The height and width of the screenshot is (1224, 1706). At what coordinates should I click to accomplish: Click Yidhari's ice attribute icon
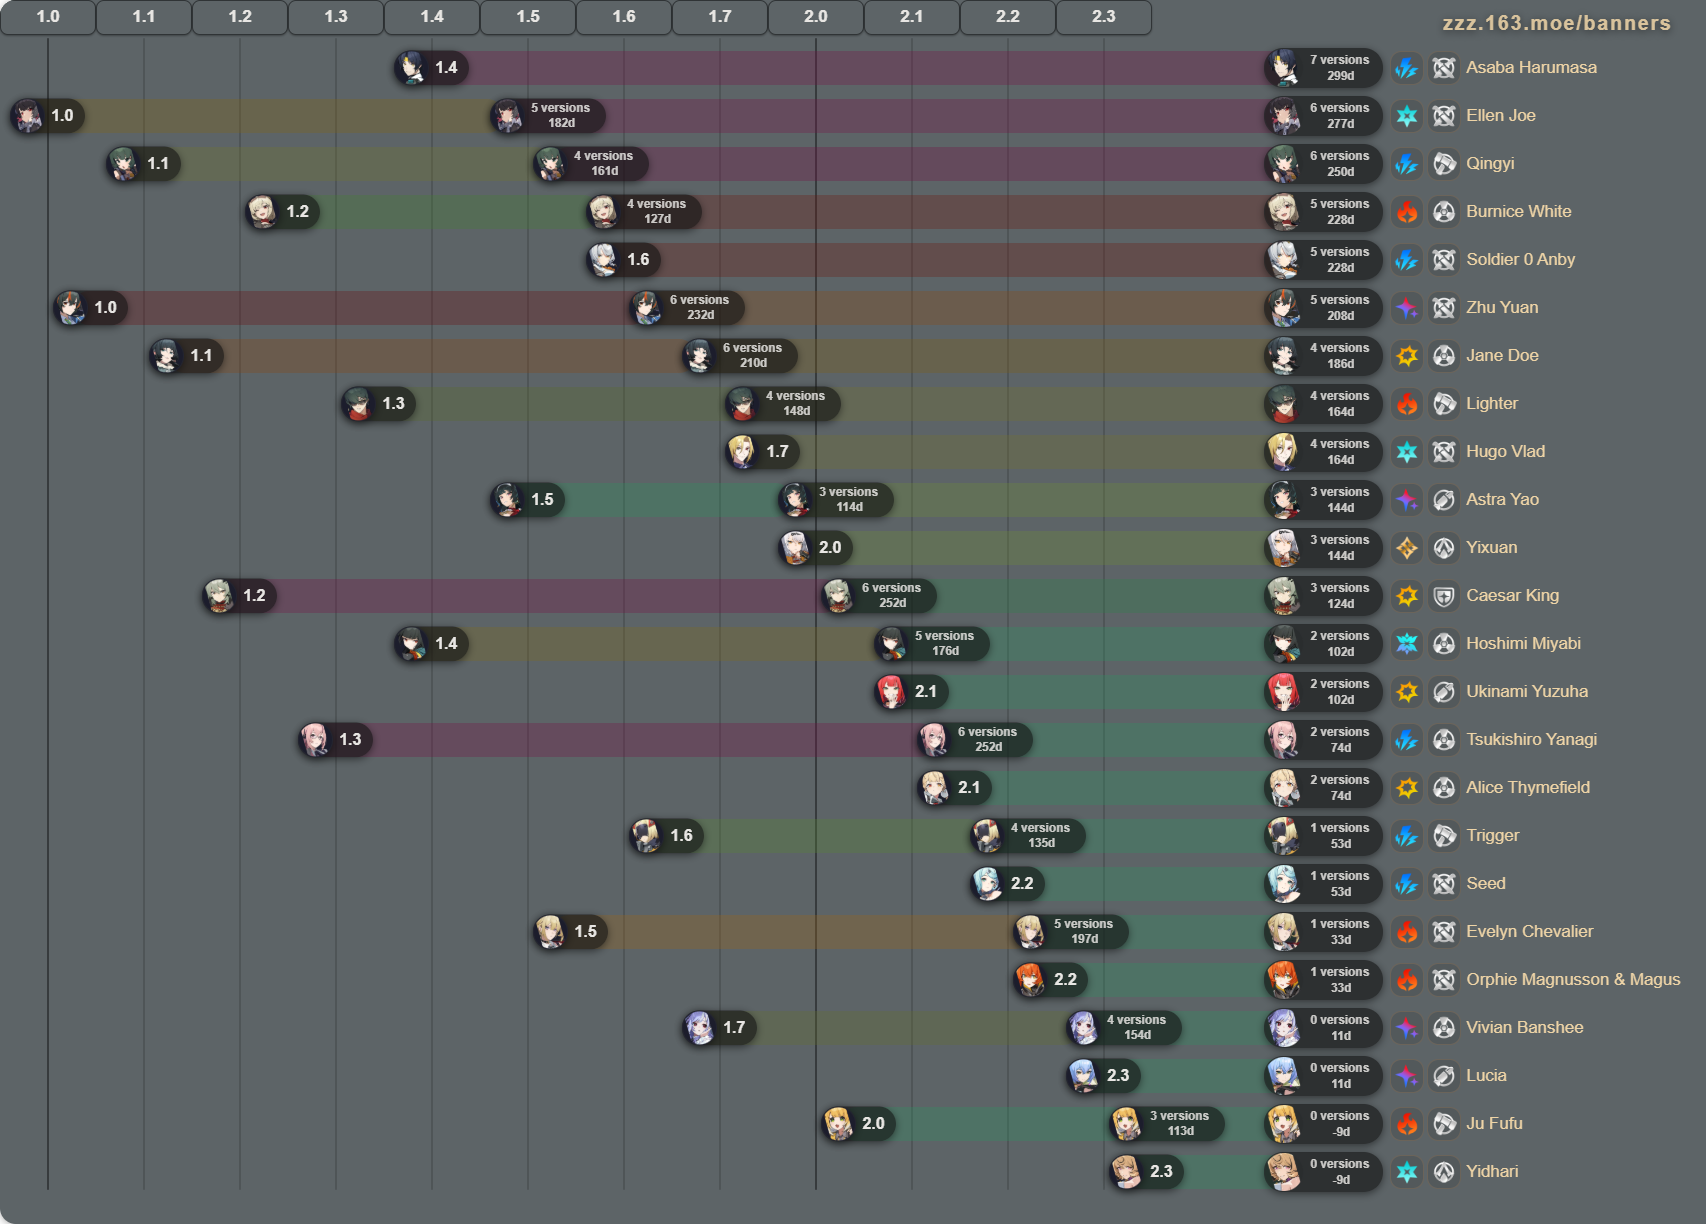pos(1407,1172)
